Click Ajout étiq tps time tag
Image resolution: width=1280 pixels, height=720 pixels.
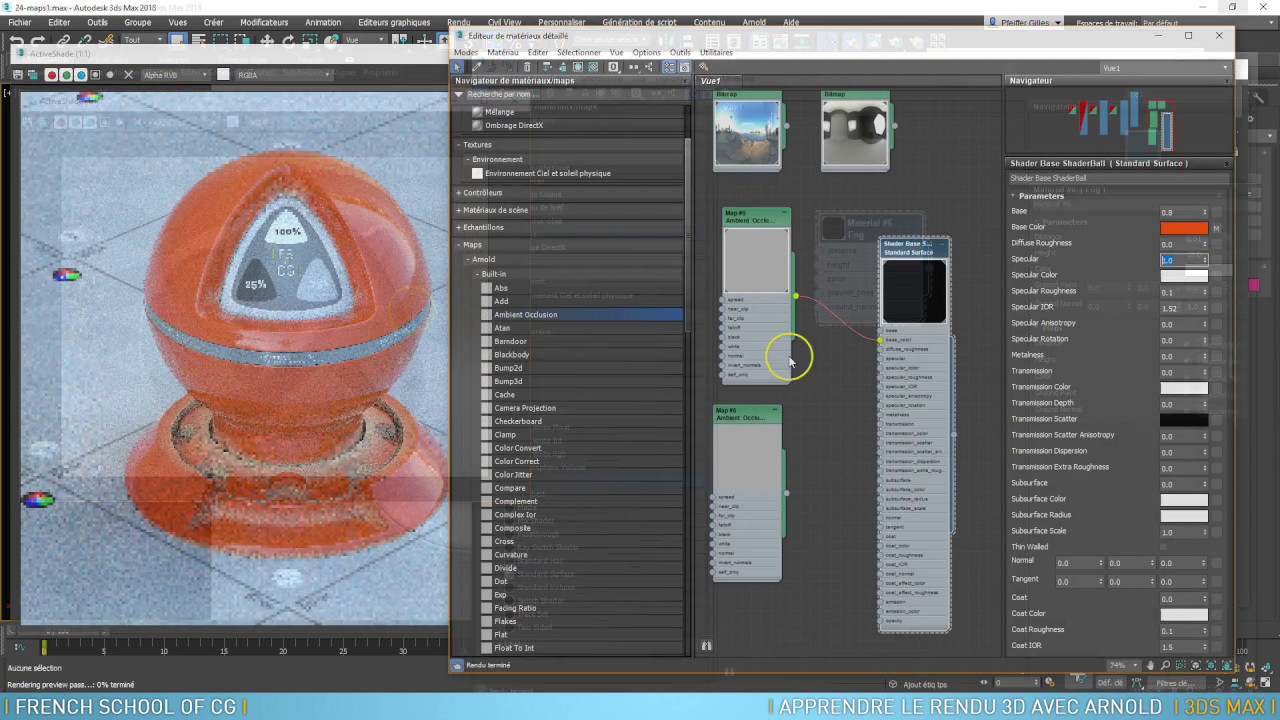[925, 685]
